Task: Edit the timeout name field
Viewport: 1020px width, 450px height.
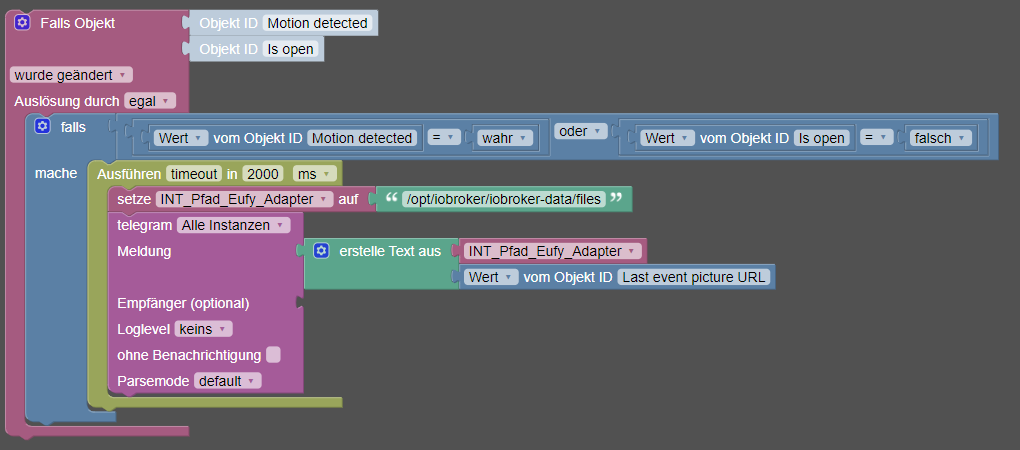Action: click(x=194, y=174)
